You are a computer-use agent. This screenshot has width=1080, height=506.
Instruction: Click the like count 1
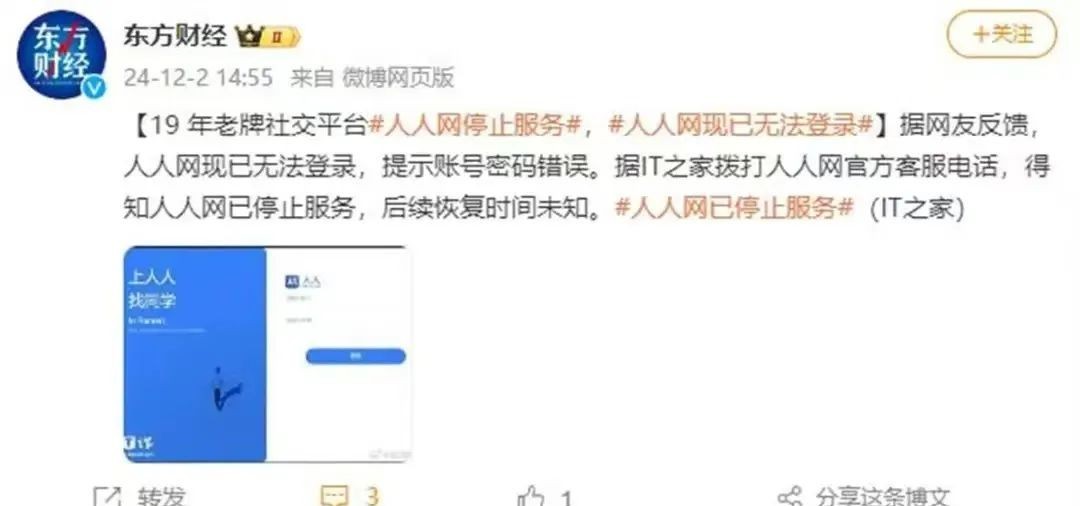click(x=566, y=498)
